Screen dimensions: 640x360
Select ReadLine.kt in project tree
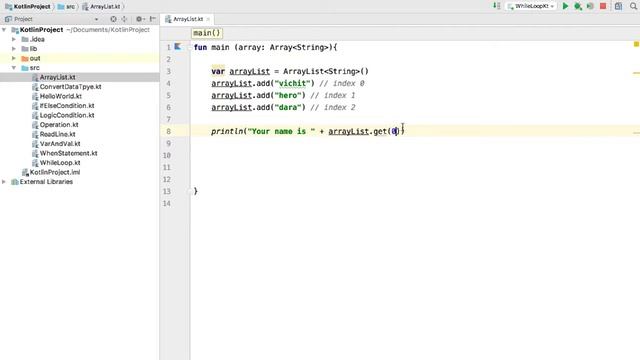(x=57, y=134)
